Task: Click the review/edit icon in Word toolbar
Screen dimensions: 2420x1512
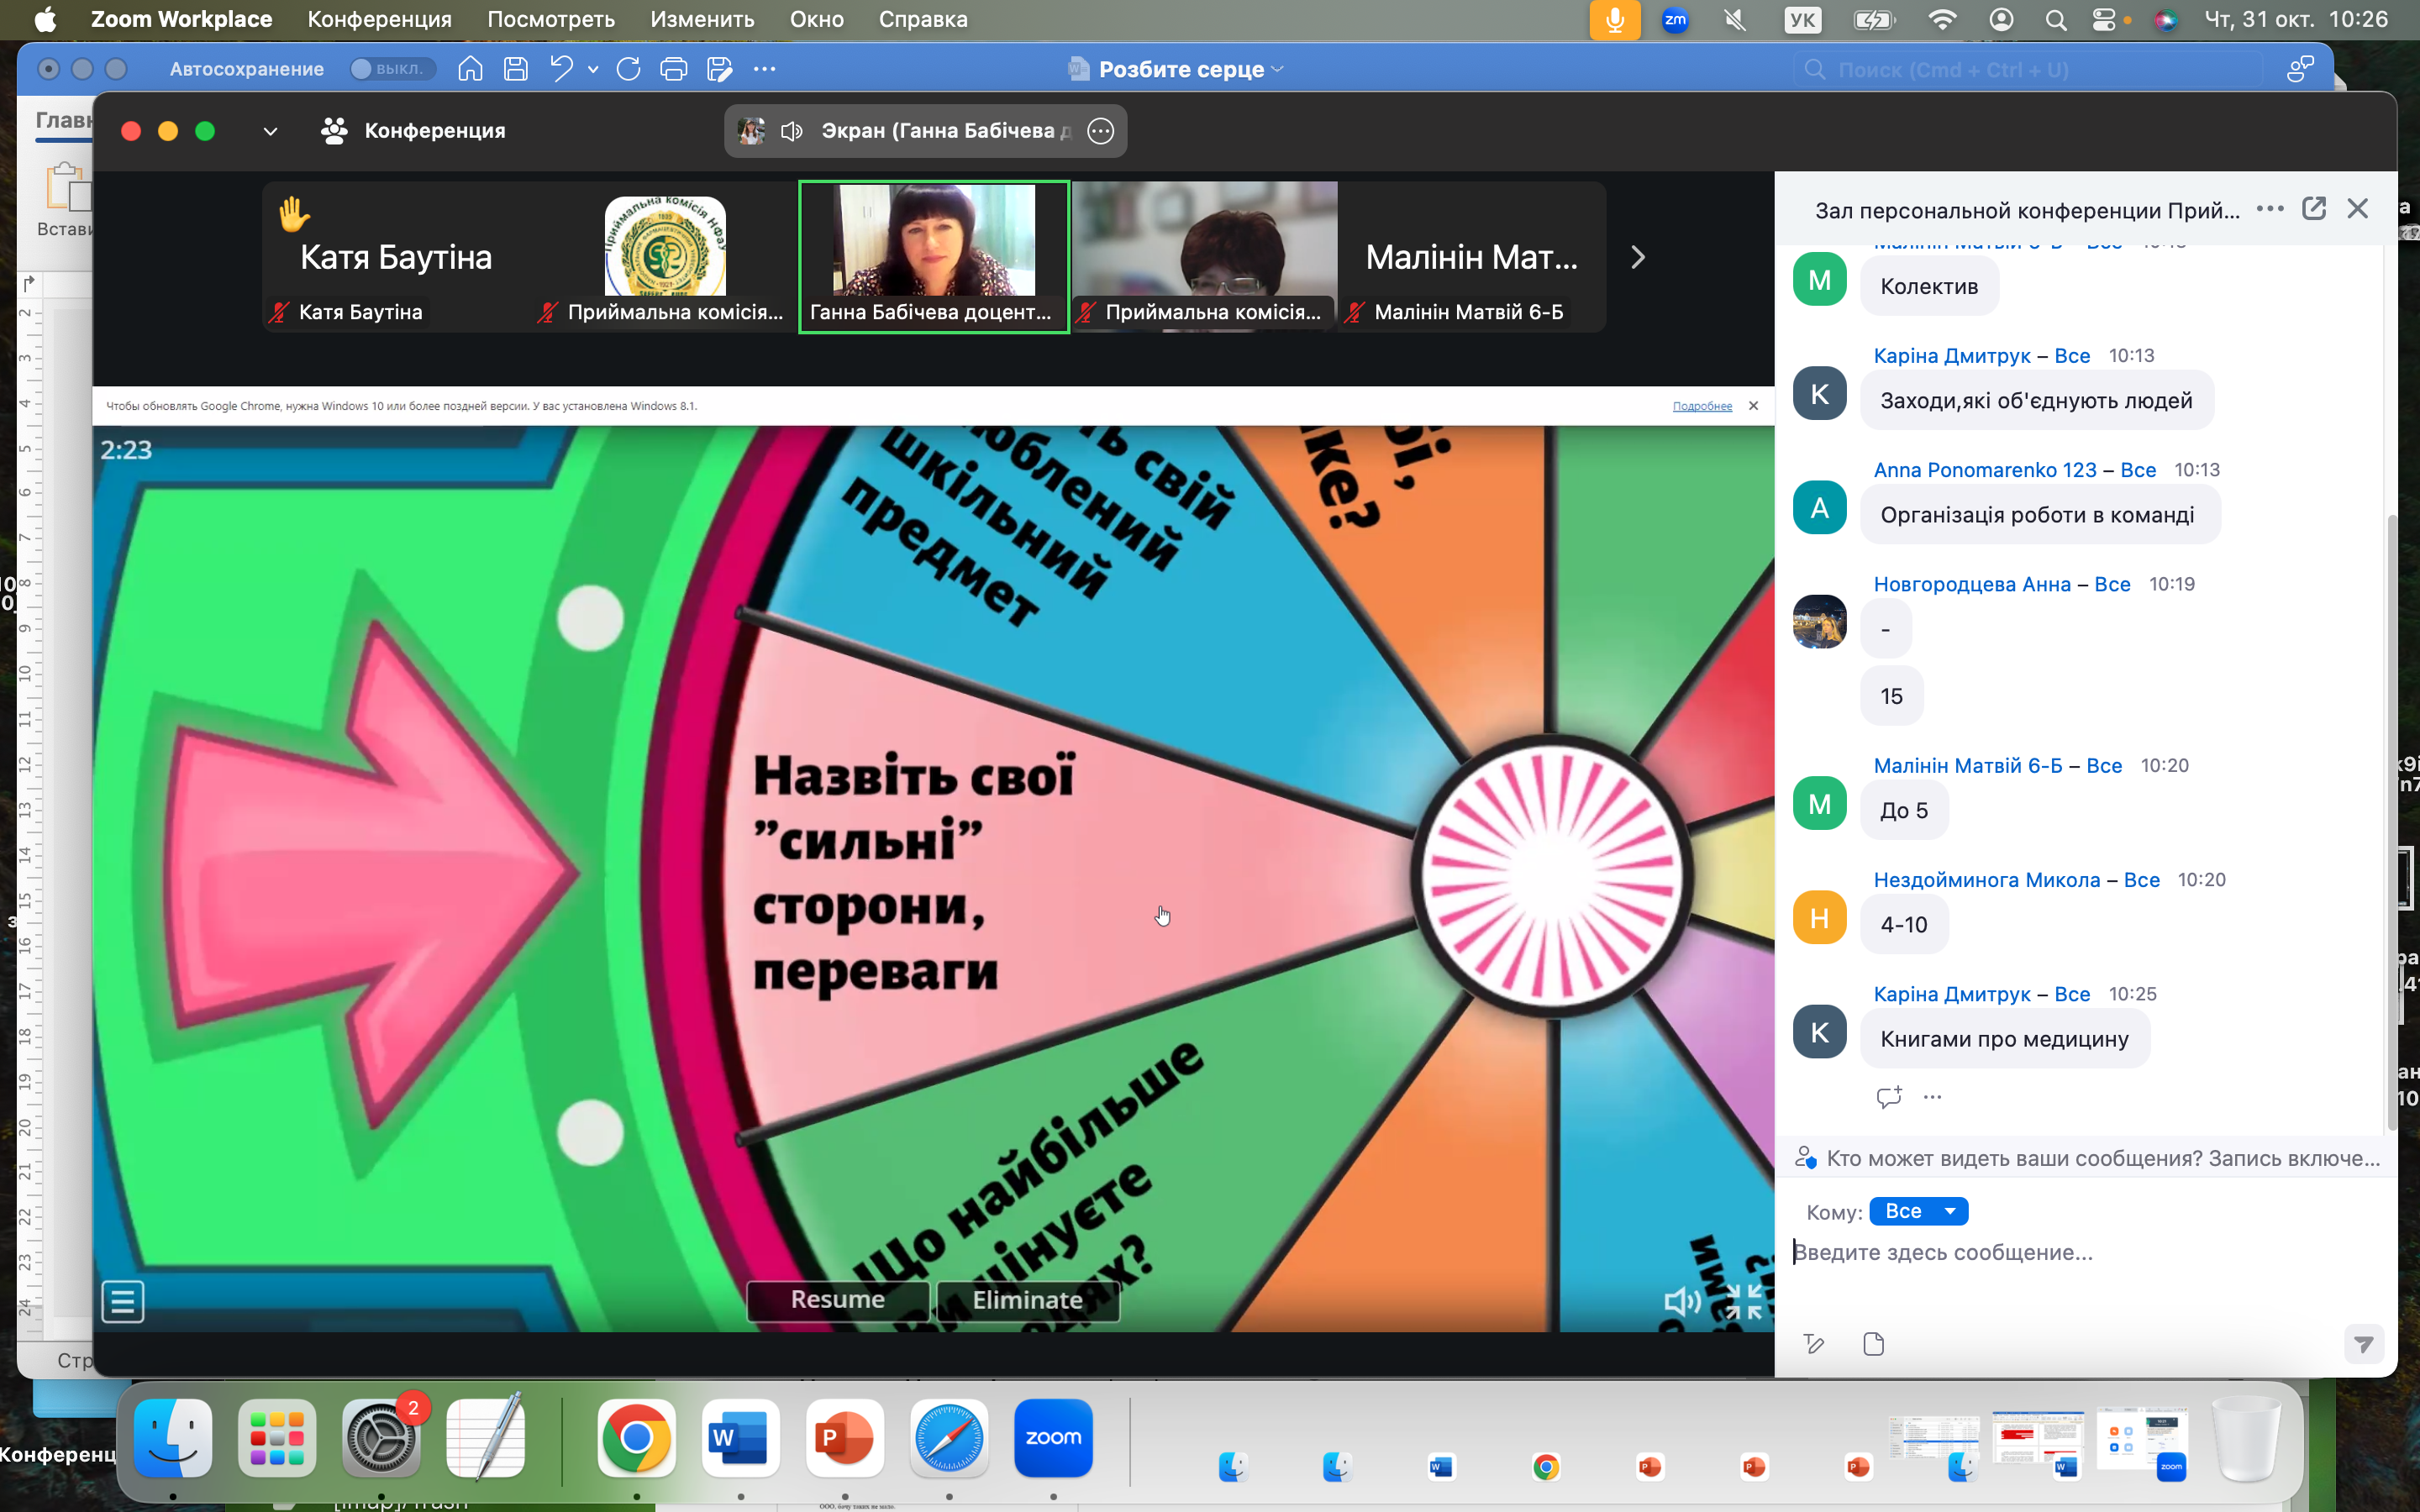Action: tap(719, 69)
